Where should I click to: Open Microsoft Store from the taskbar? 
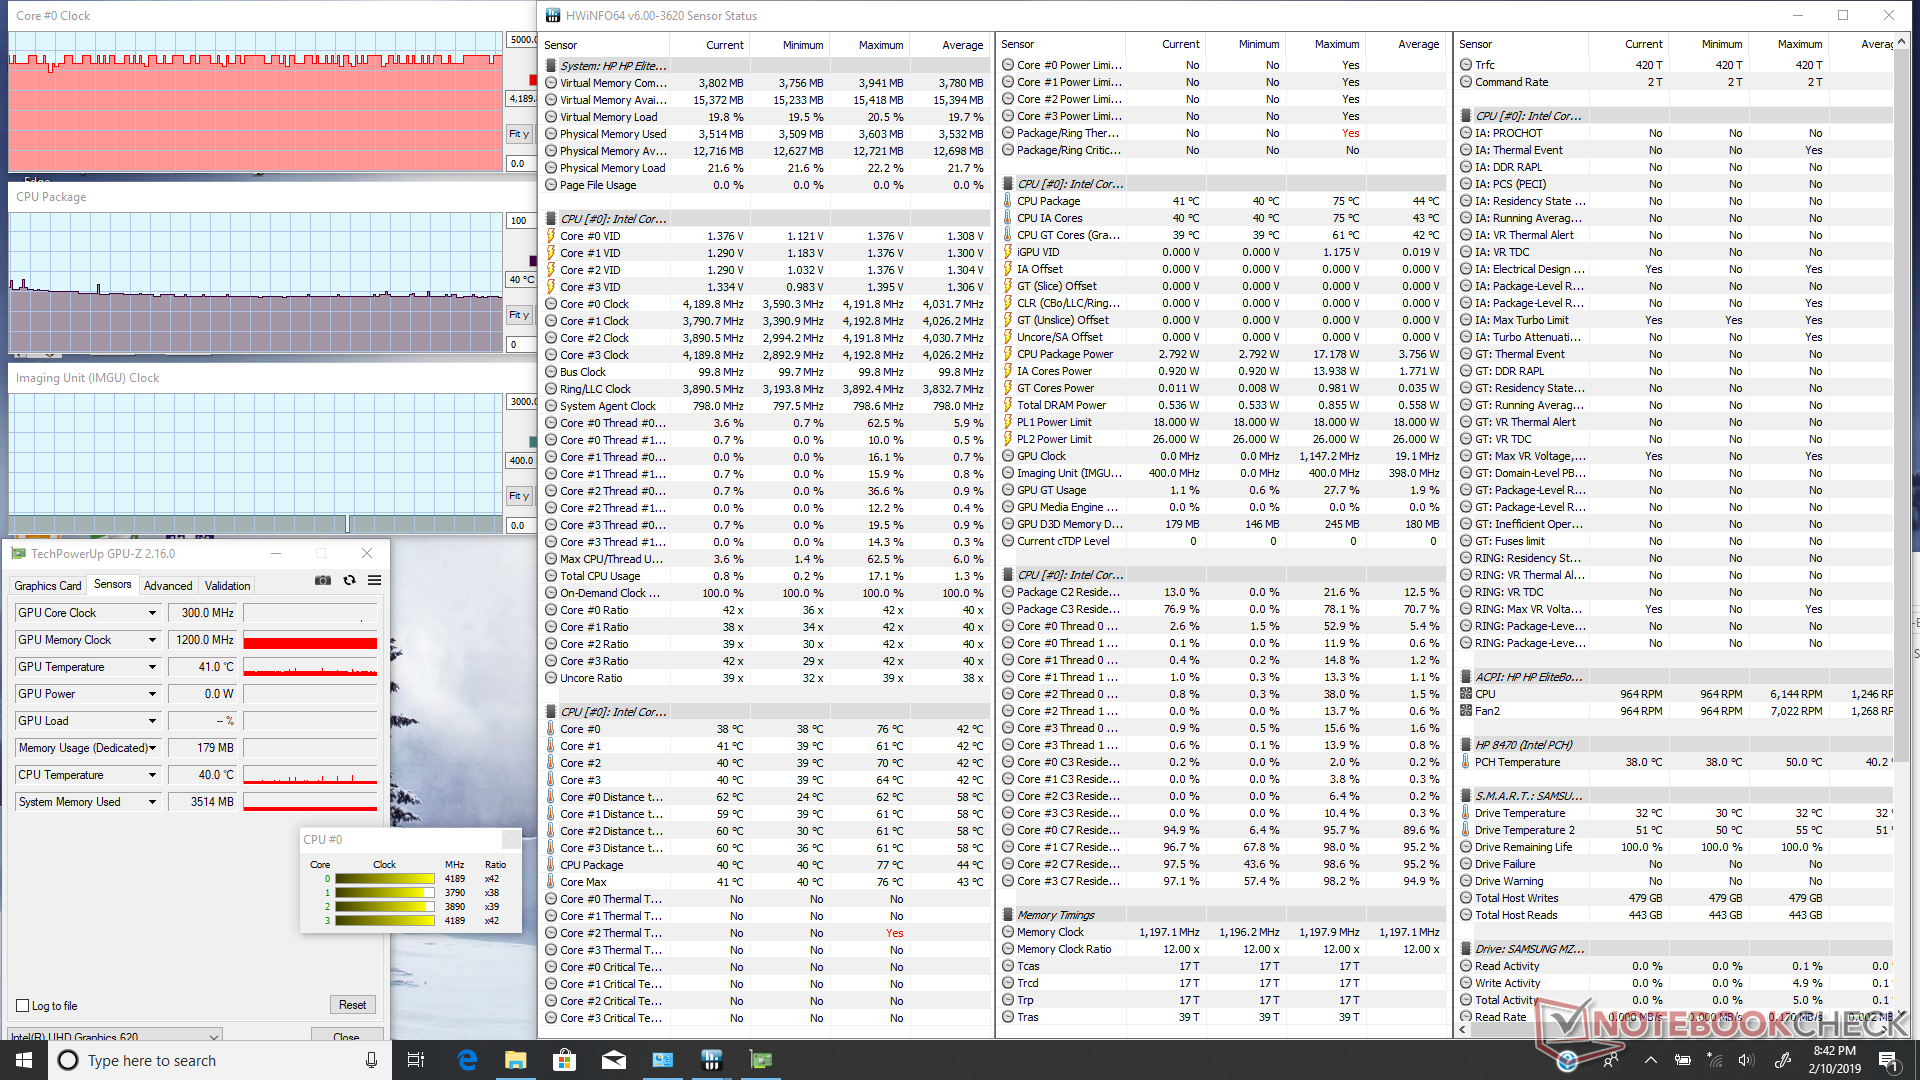click(564, 1060)
